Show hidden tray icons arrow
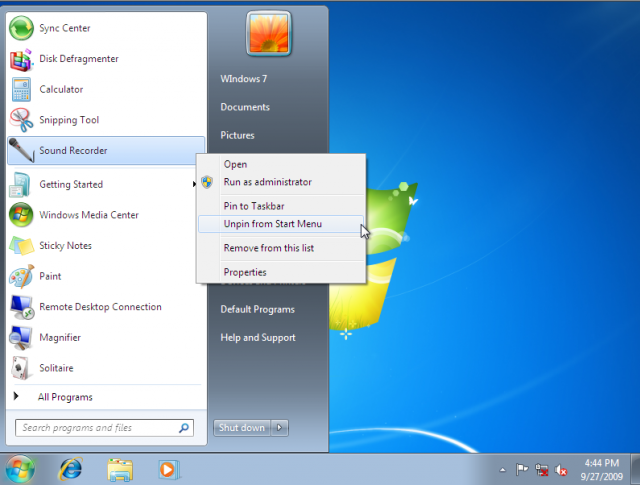The width and height of the screenshot is (640, 485). click(x=502, y=470)
